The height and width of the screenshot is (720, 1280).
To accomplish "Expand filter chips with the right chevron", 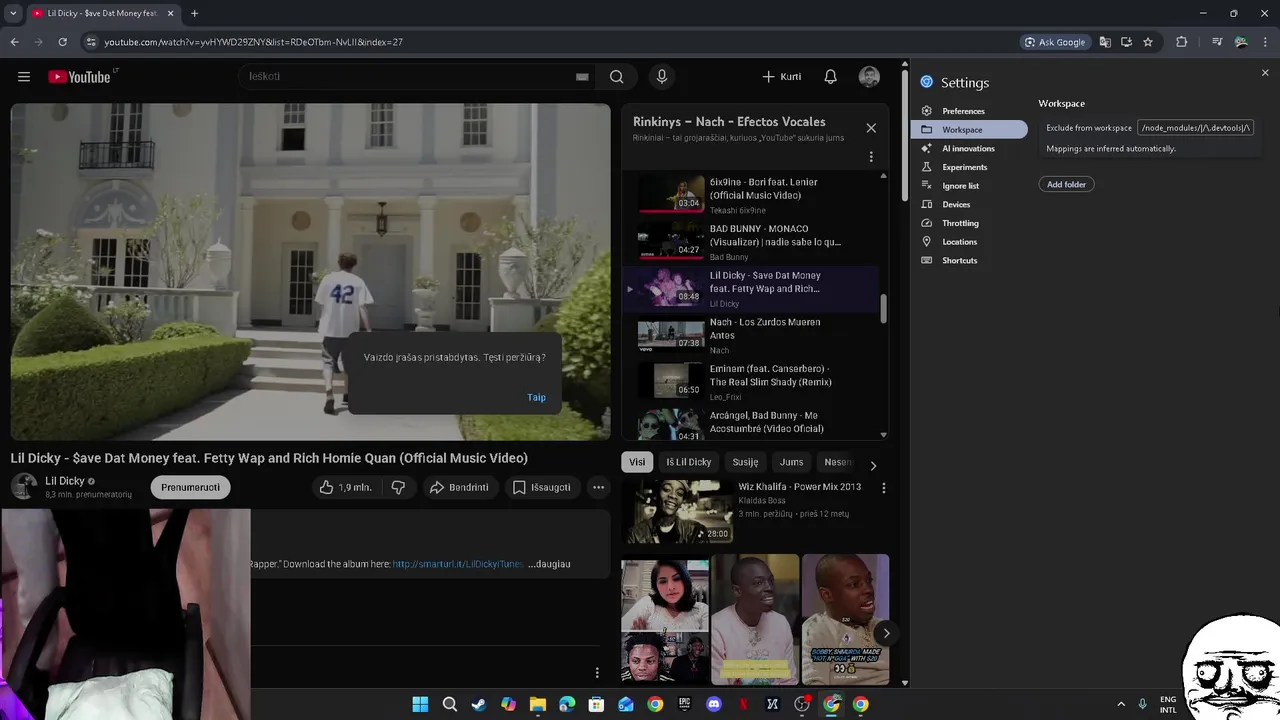I will click(x=873, y=465).
